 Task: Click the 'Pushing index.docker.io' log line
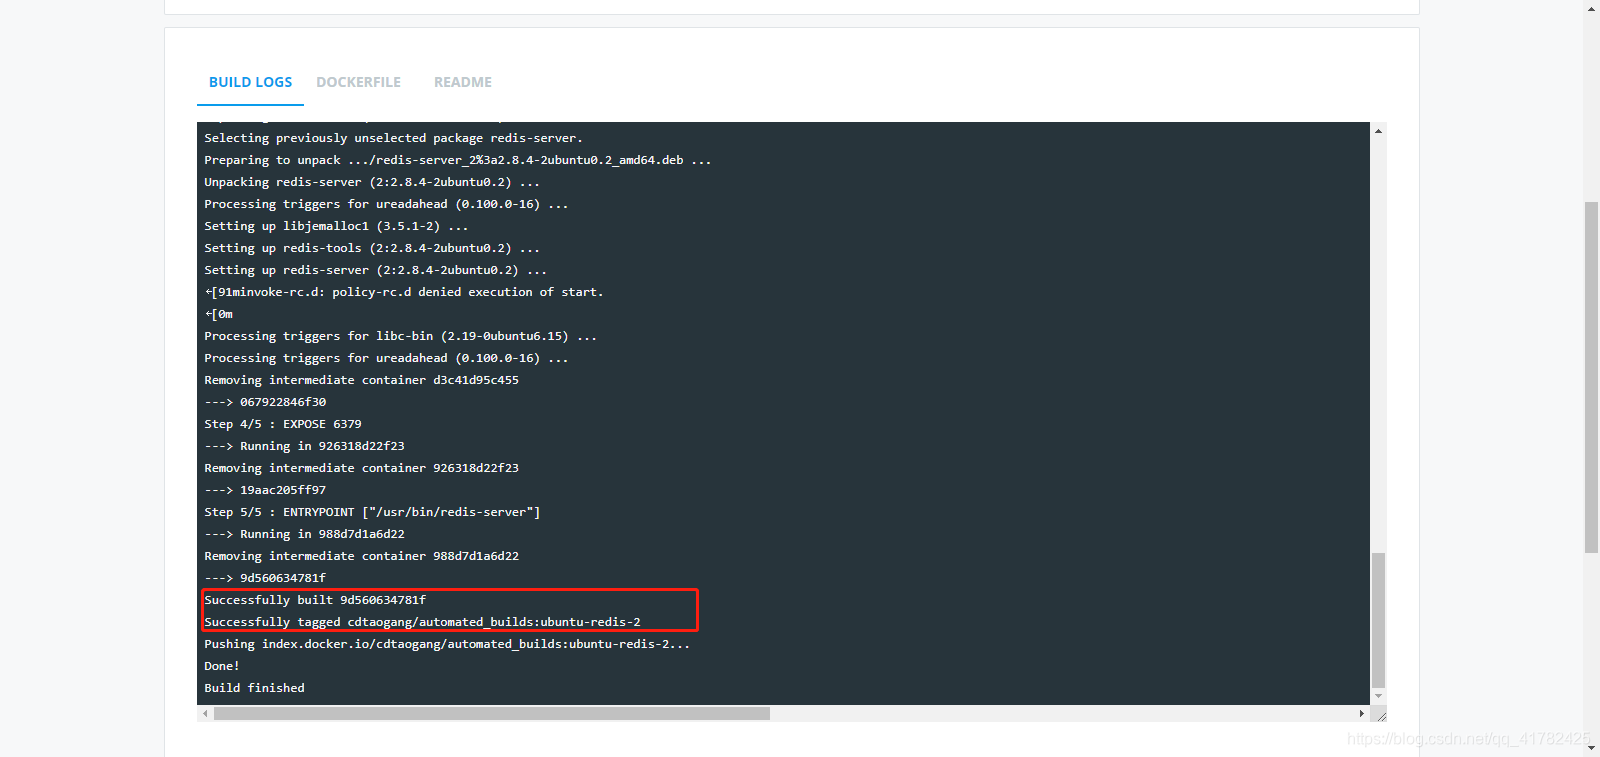tap(447, 644)
